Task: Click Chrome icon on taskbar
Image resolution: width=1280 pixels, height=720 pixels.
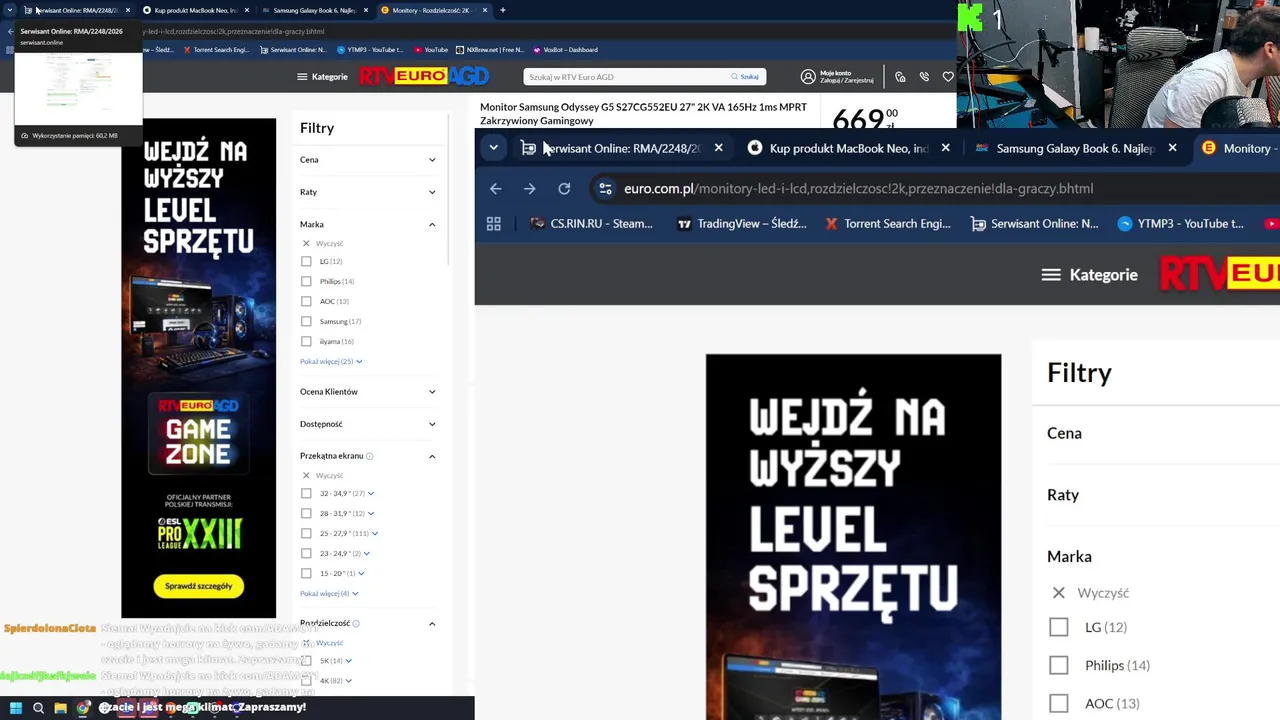Action: click(x=83, y=708)
